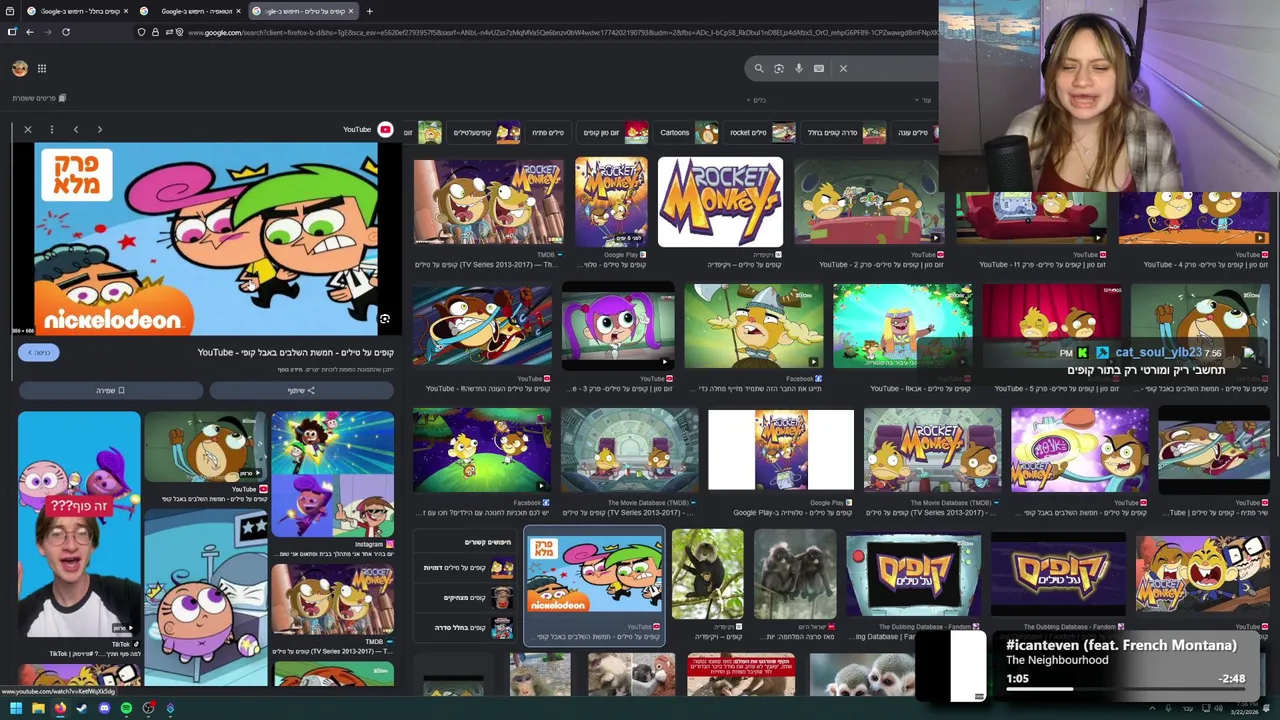Open saved items (פריטים ששמרת) link

39,98
